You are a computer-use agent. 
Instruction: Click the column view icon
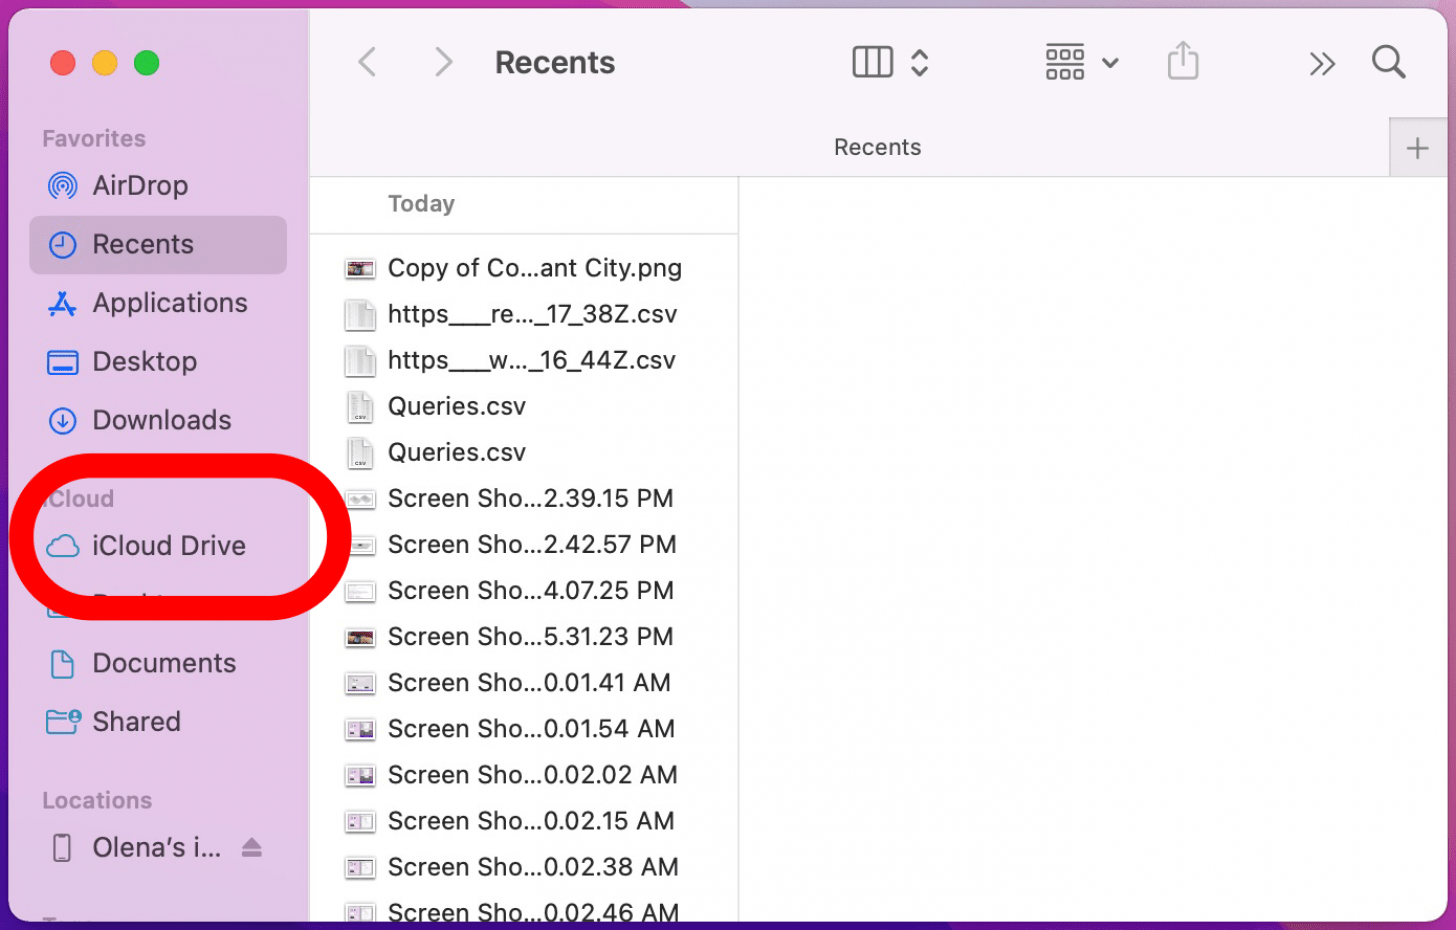872,62
